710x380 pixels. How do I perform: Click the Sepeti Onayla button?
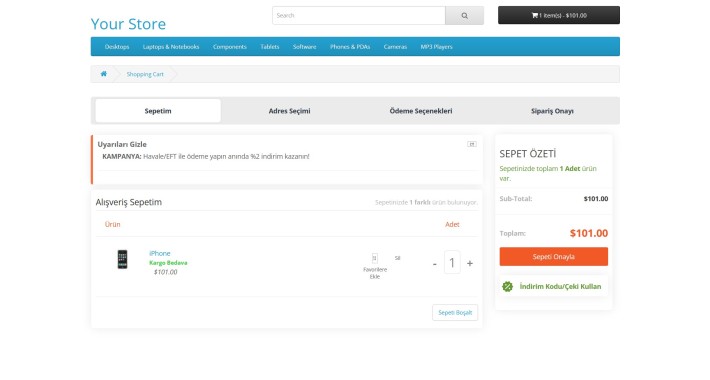[554, 256]
